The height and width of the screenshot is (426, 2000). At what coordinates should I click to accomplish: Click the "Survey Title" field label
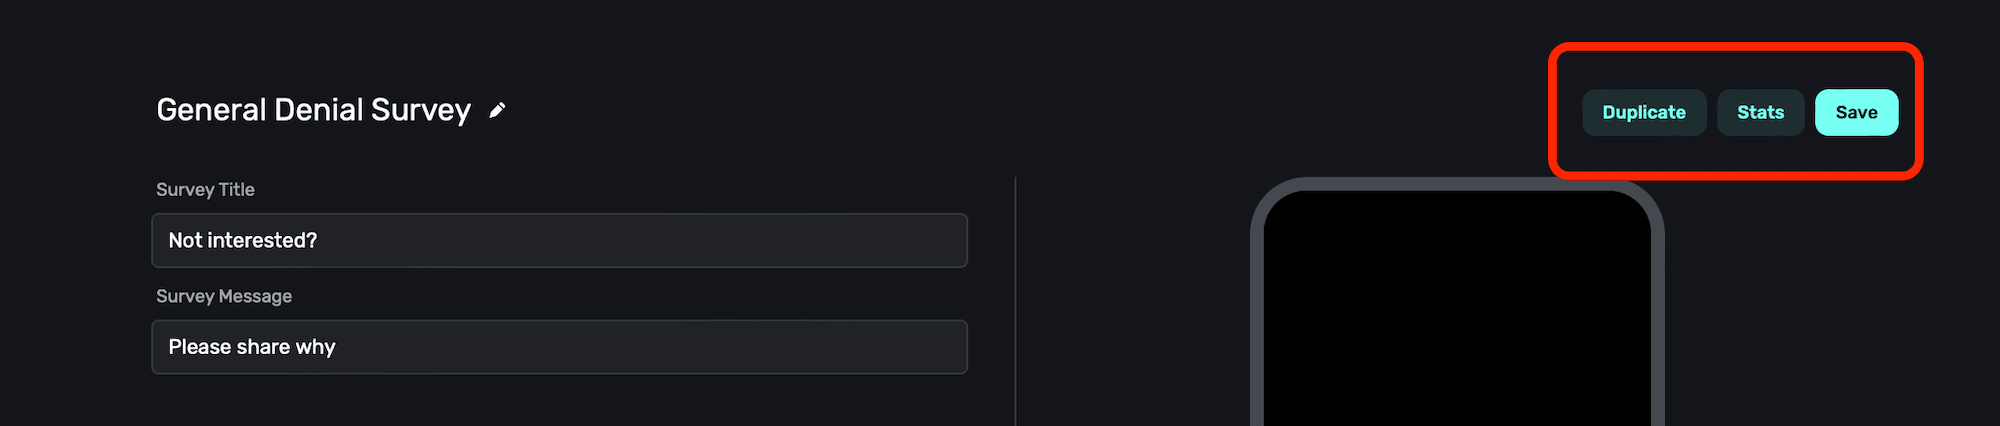(x=205, y=190)
